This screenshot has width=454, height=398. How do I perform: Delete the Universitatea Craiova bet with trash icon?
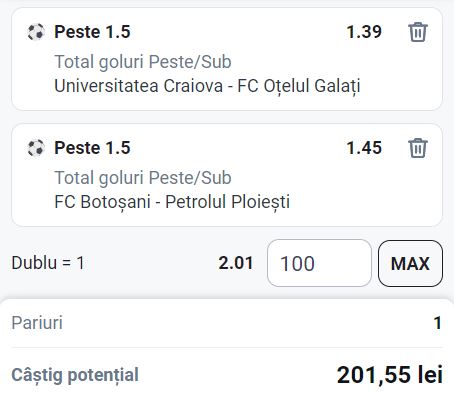point(418,32)
